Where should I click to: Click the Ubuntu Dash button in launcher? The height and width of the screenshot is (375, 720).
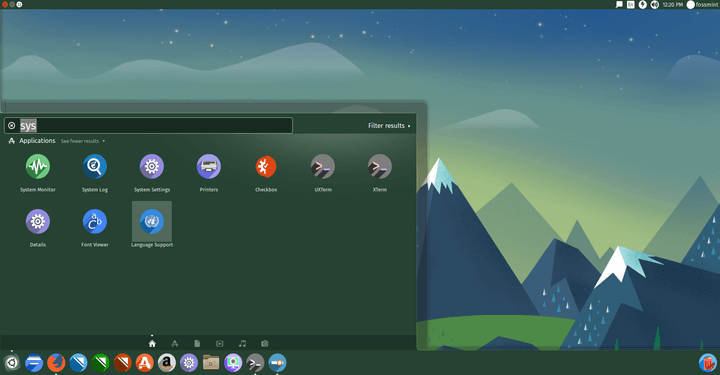pyautogui.click(x=11, y=363)
